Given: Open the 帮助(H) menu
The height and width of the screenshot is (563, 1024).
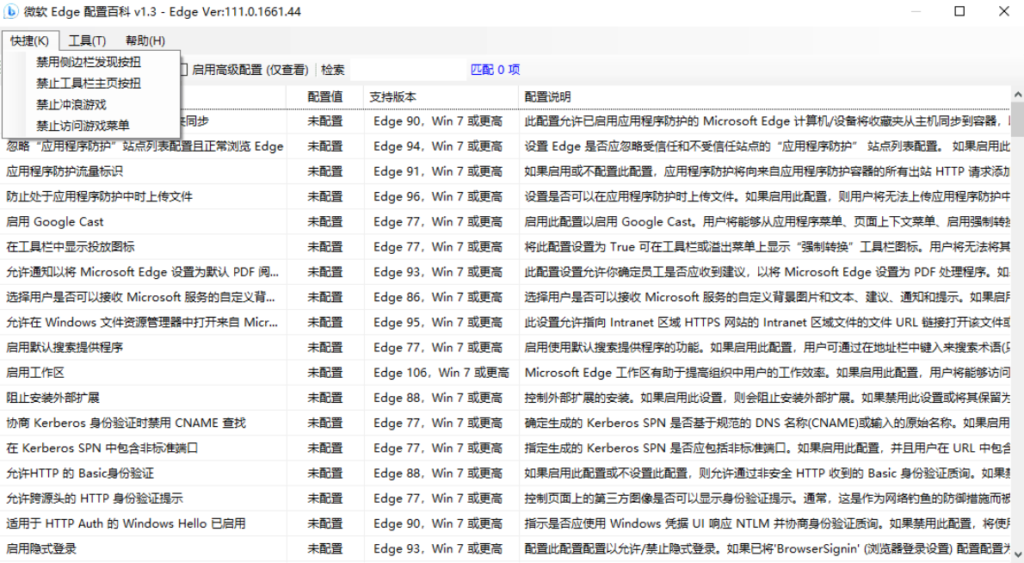Looking at the screenshot, I should click(145, 41).
